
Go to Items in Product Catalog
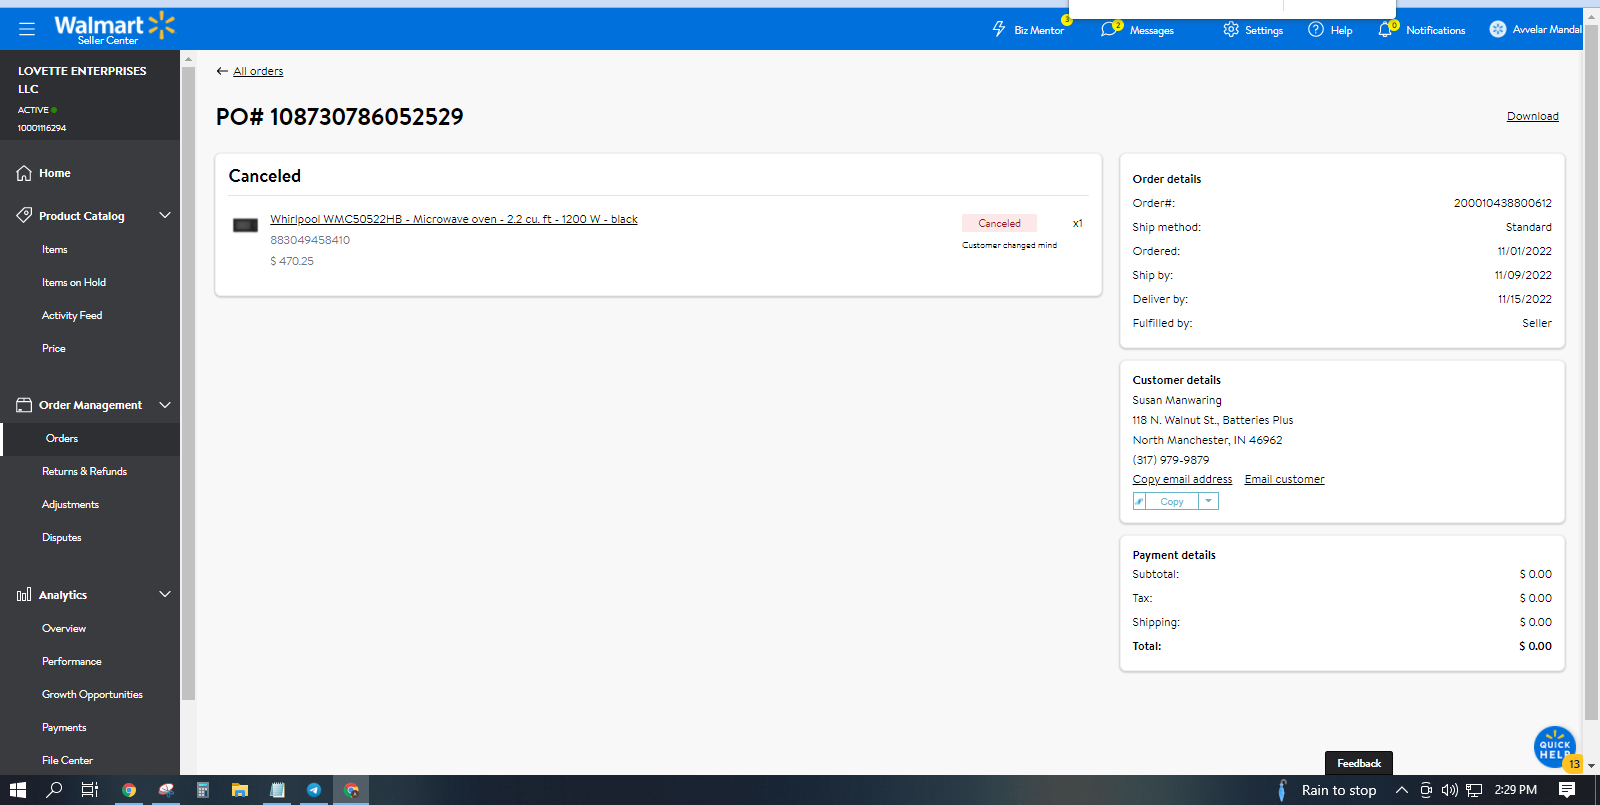pos(55,249)
